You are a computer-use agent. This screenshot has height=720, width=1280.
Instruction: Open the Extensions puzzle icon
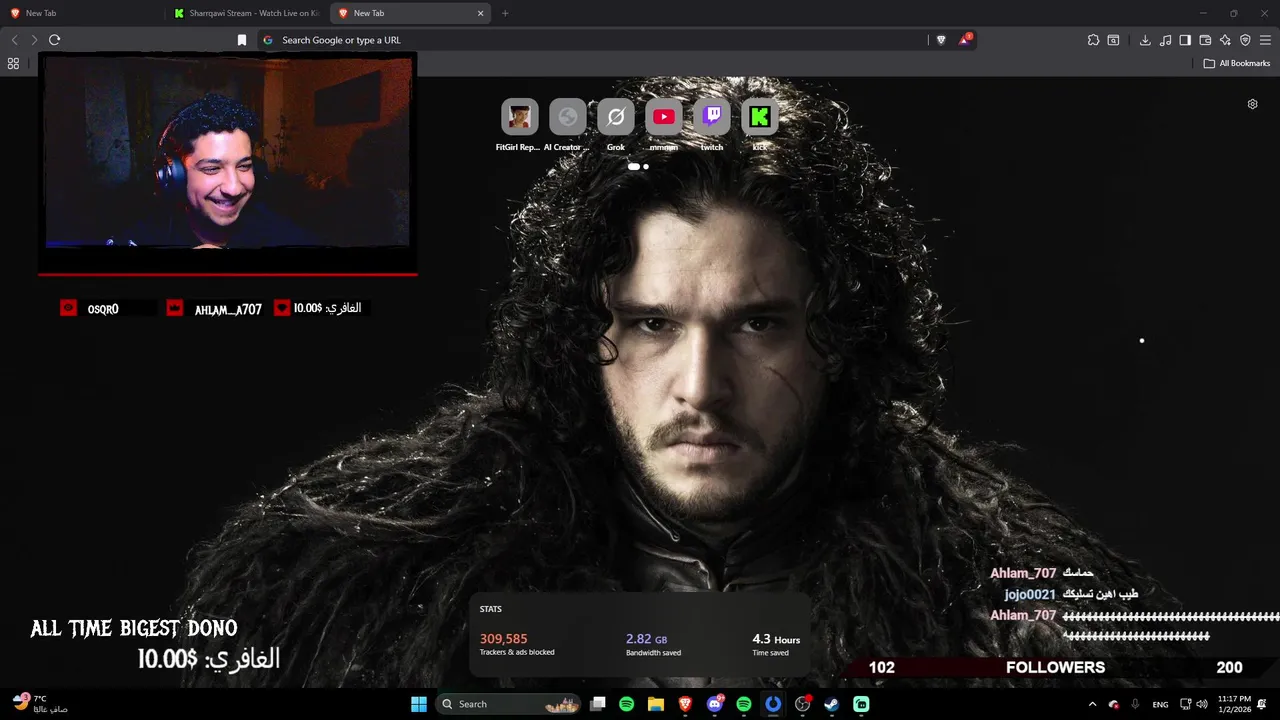click(1093, 40)
